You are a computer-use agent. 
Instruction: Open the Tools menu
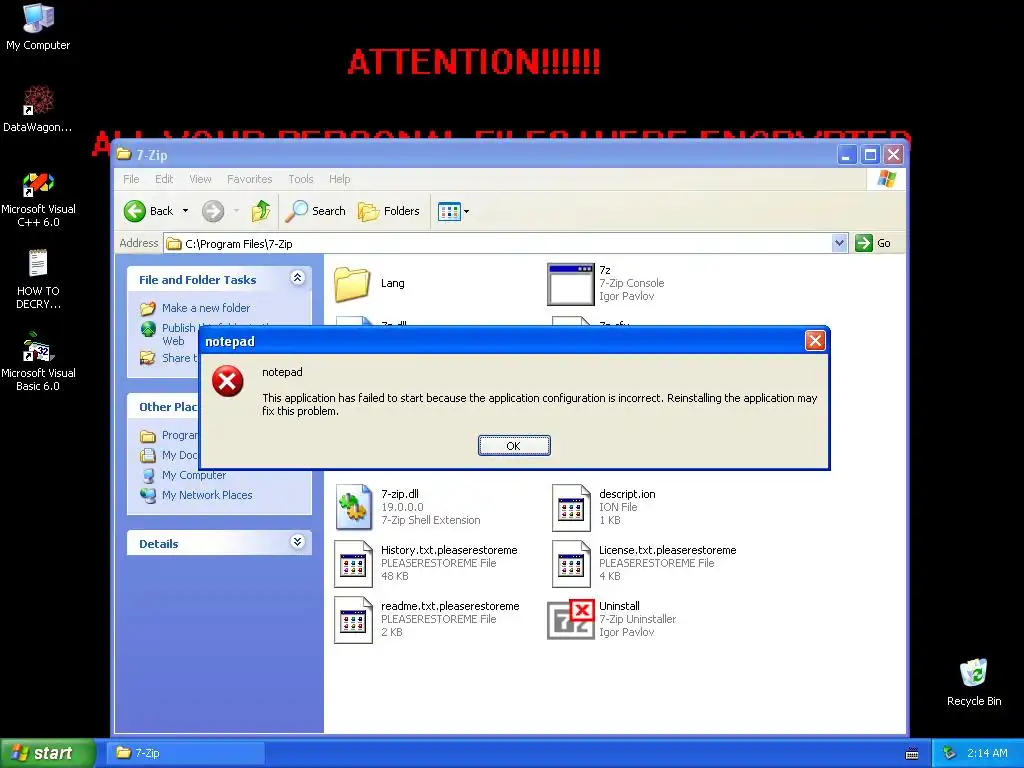[x=301, y=179]
